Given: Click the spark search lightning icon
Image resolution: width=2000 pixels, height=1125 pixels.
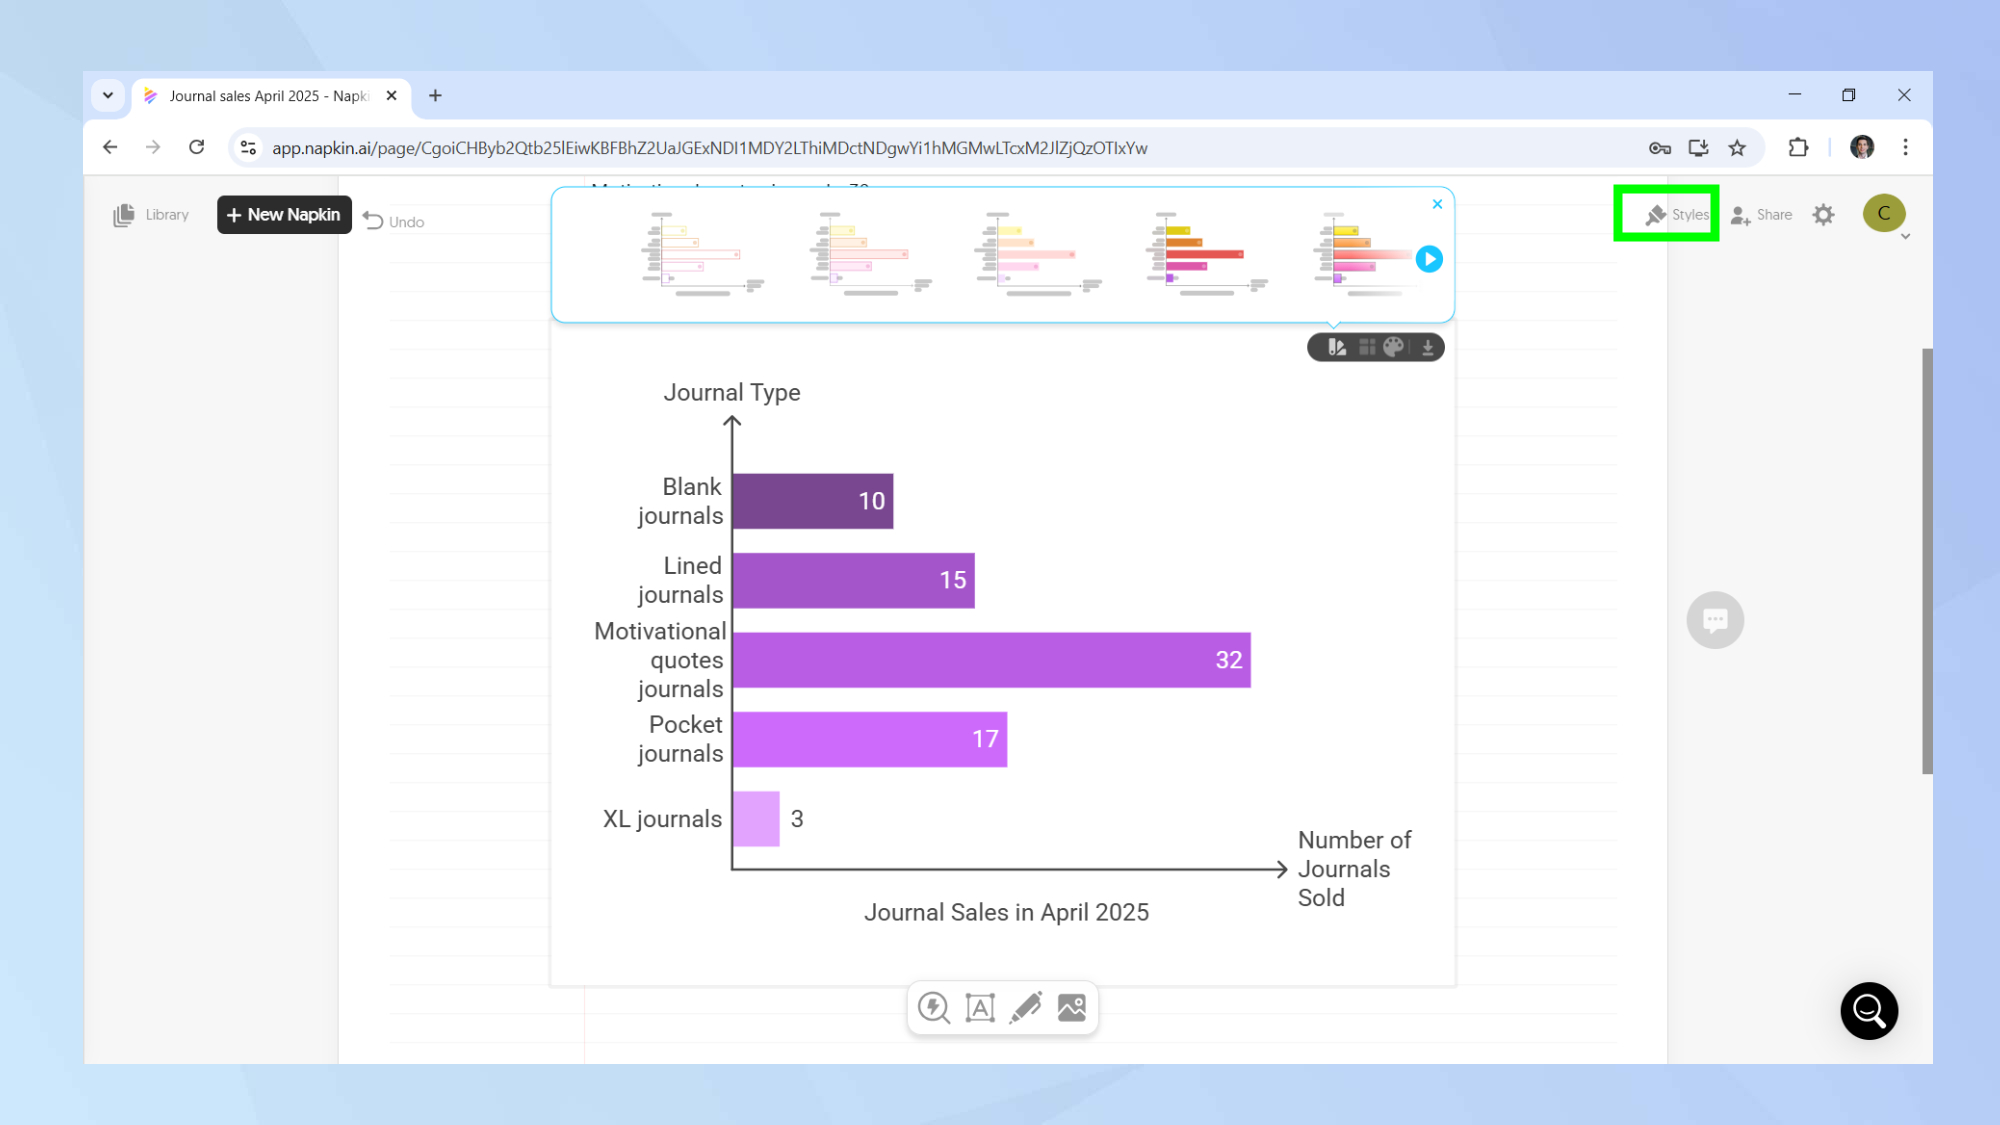Looking at the screenshot, I should point(934,1008).
